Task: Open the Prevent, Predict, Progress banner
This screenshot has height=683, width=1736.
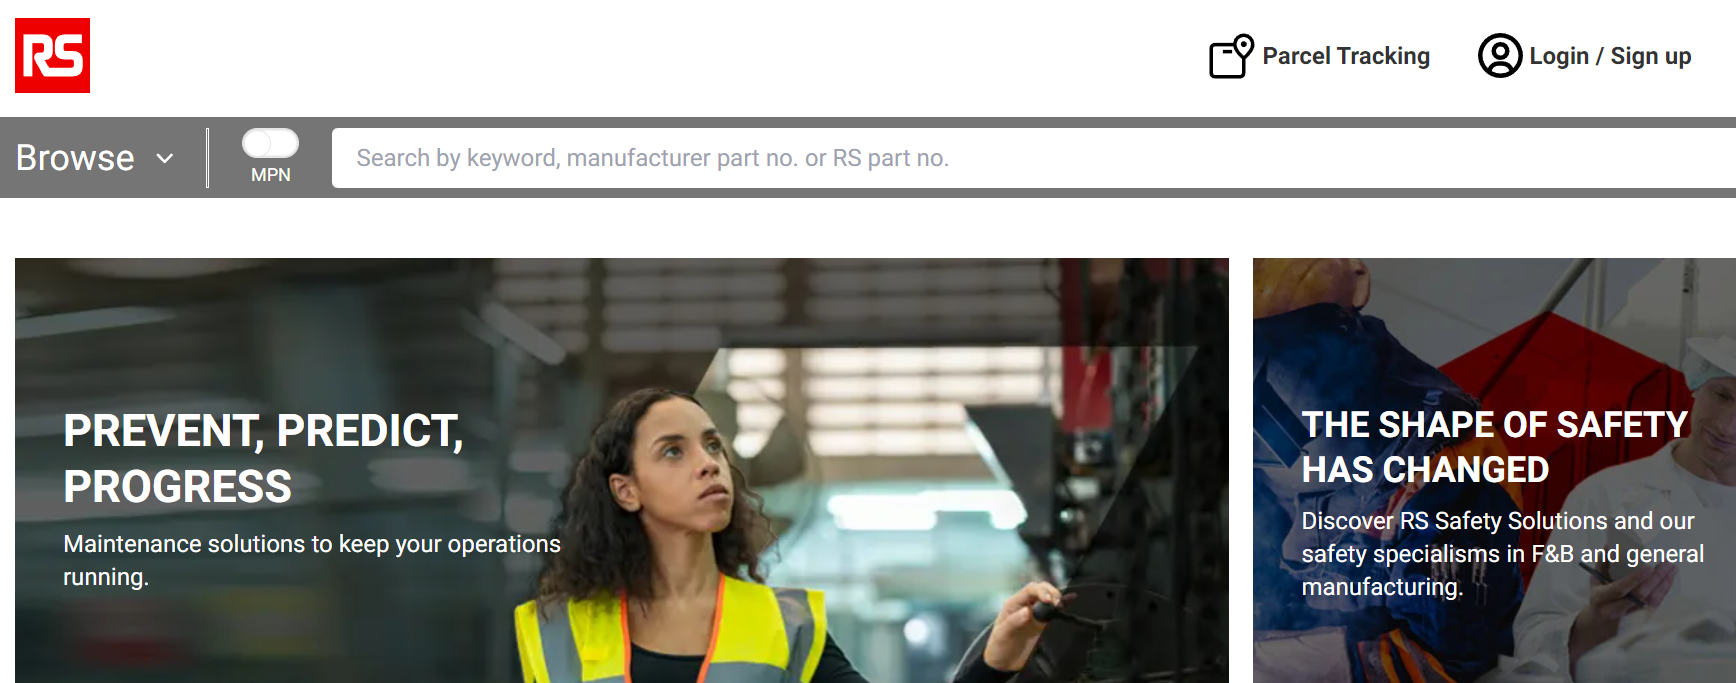Action: (622, 470)
